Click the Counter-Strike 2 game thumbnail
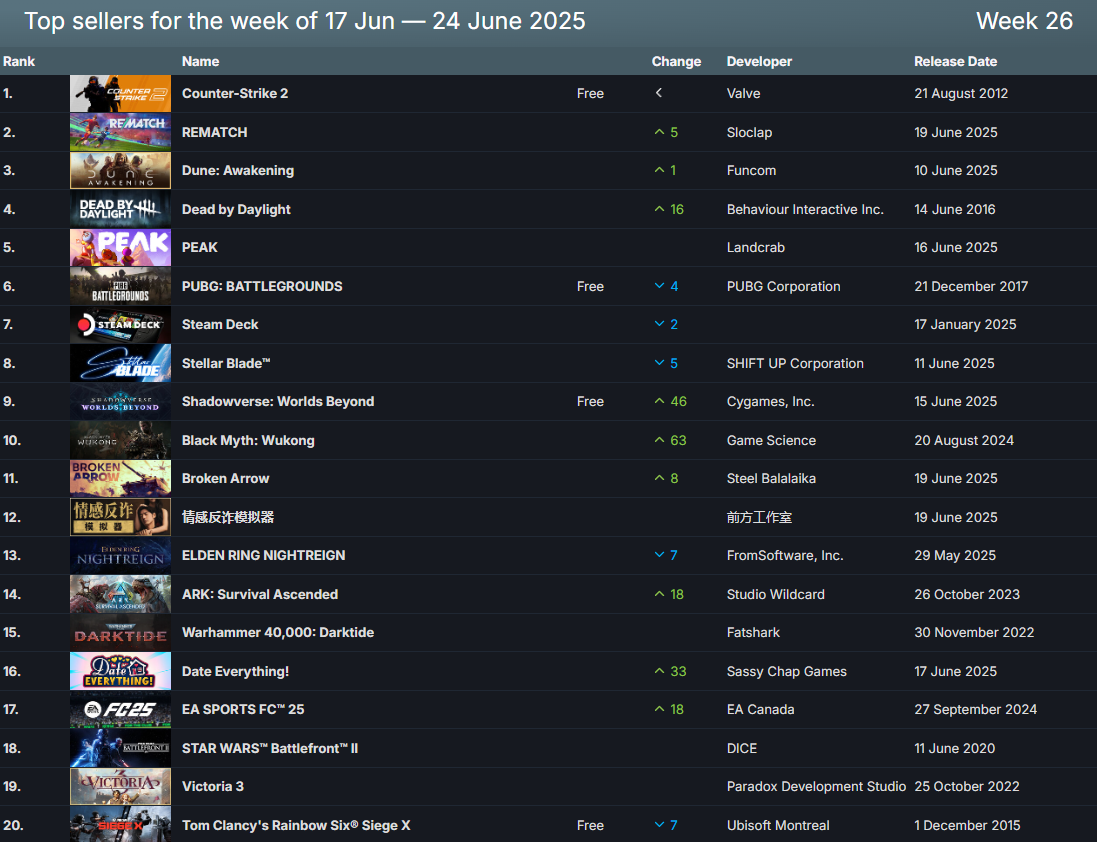Screen dimensions: 1097x842 pos(120,94)
